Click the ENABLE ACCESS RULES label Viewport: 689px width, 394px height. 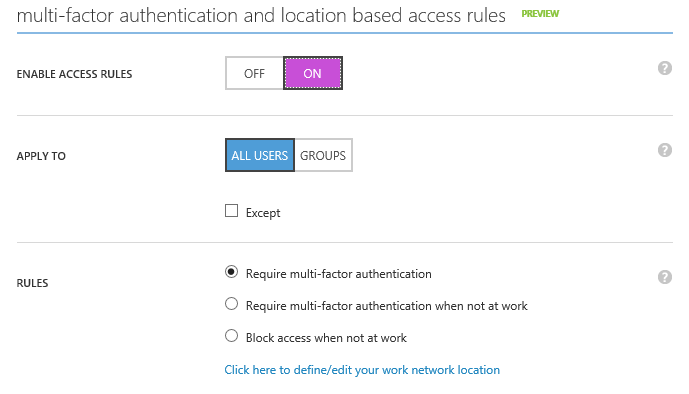74,74
